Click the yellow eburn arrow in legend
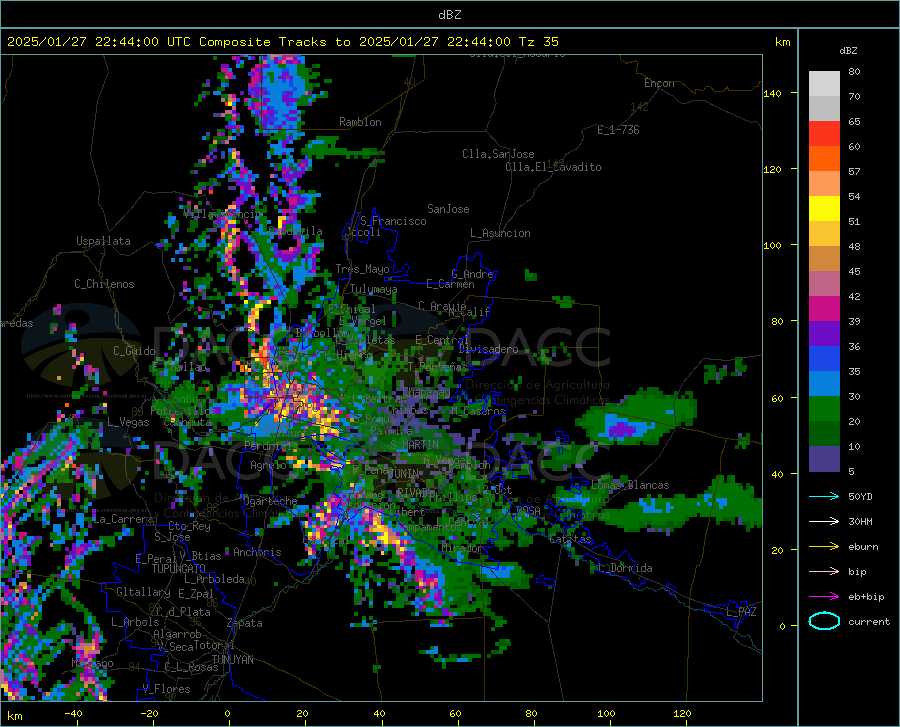 (824, 547)
